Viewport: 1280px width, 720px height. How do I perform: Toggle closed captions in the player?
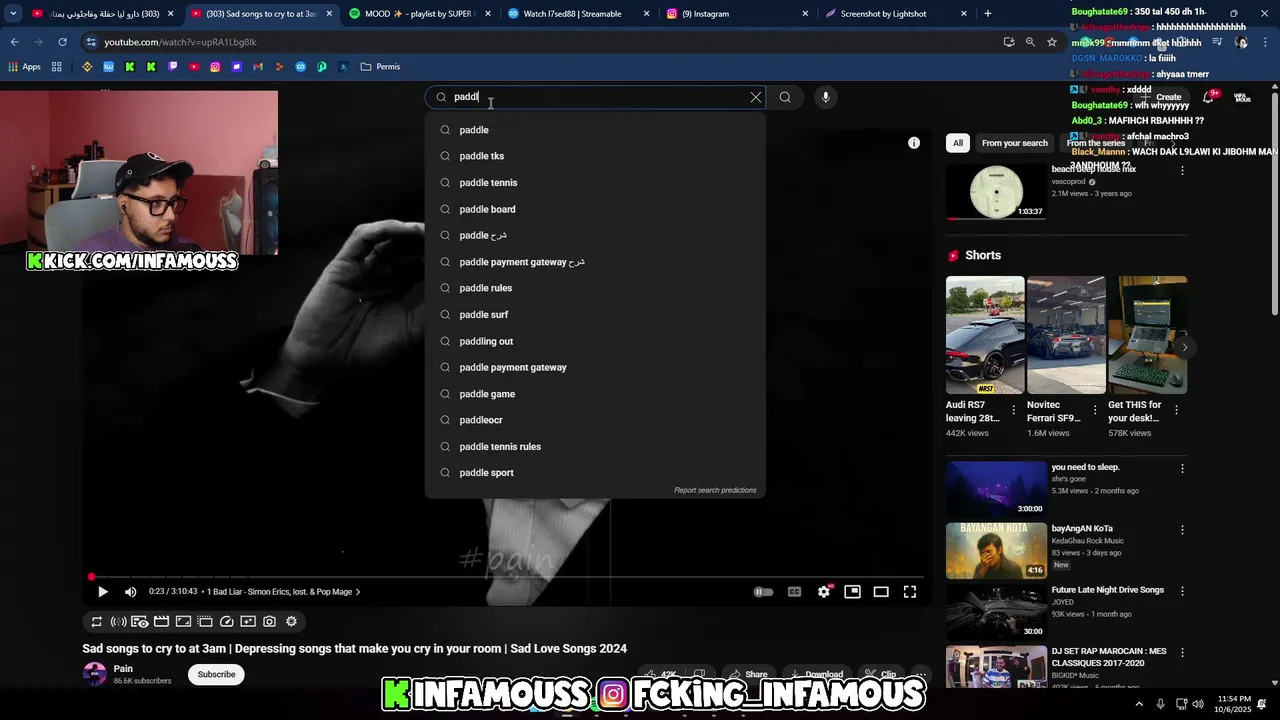pos(794,592)
